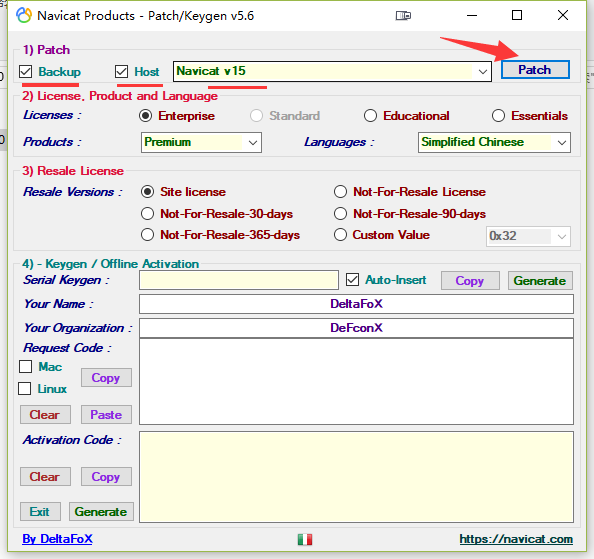Click into the Your Name input field
The height and width of the screenshot is (559, 594).
click(356, 304)
